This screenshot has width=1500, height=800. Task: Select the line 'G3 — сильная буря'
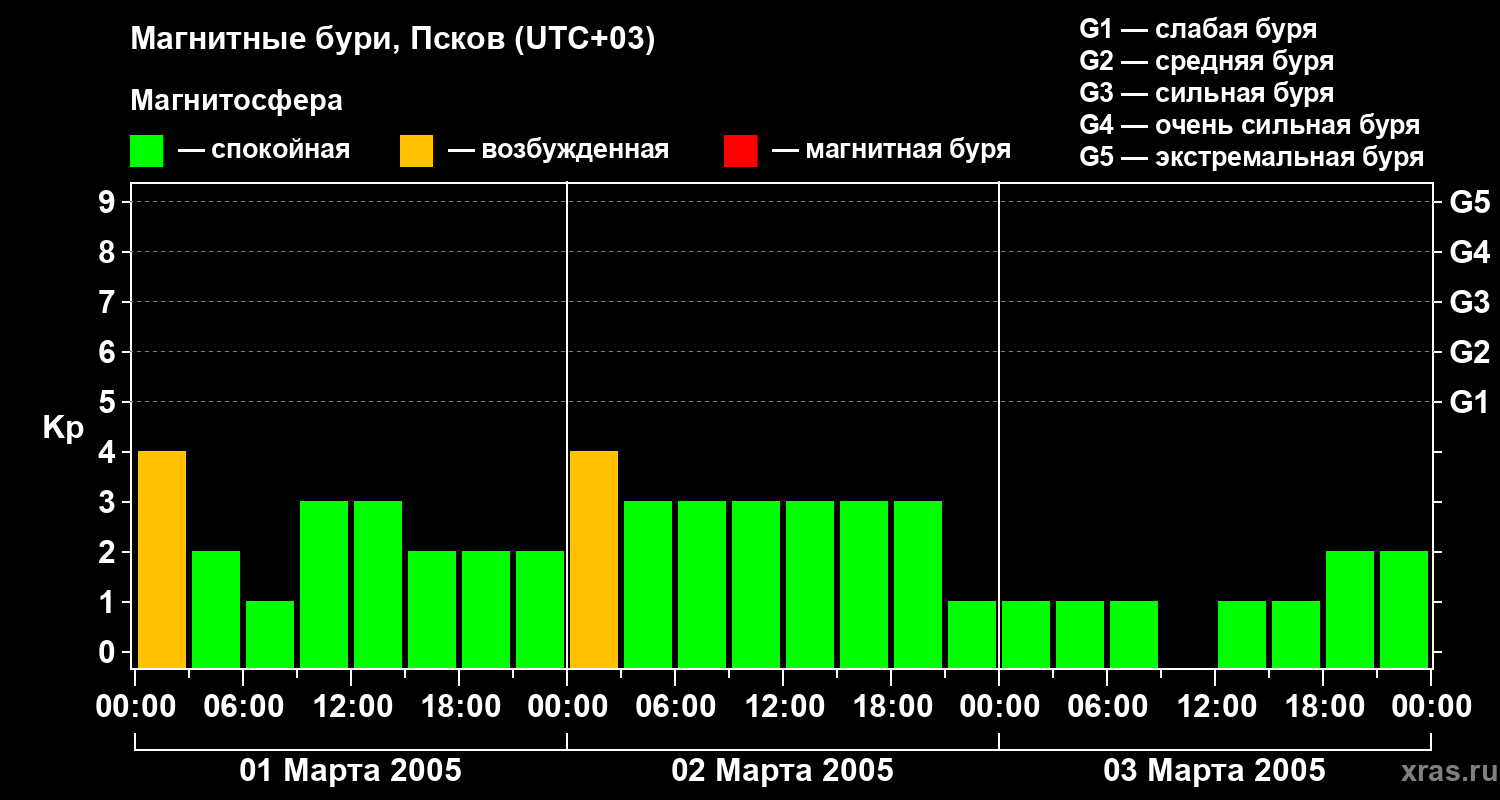(1207, 93)
